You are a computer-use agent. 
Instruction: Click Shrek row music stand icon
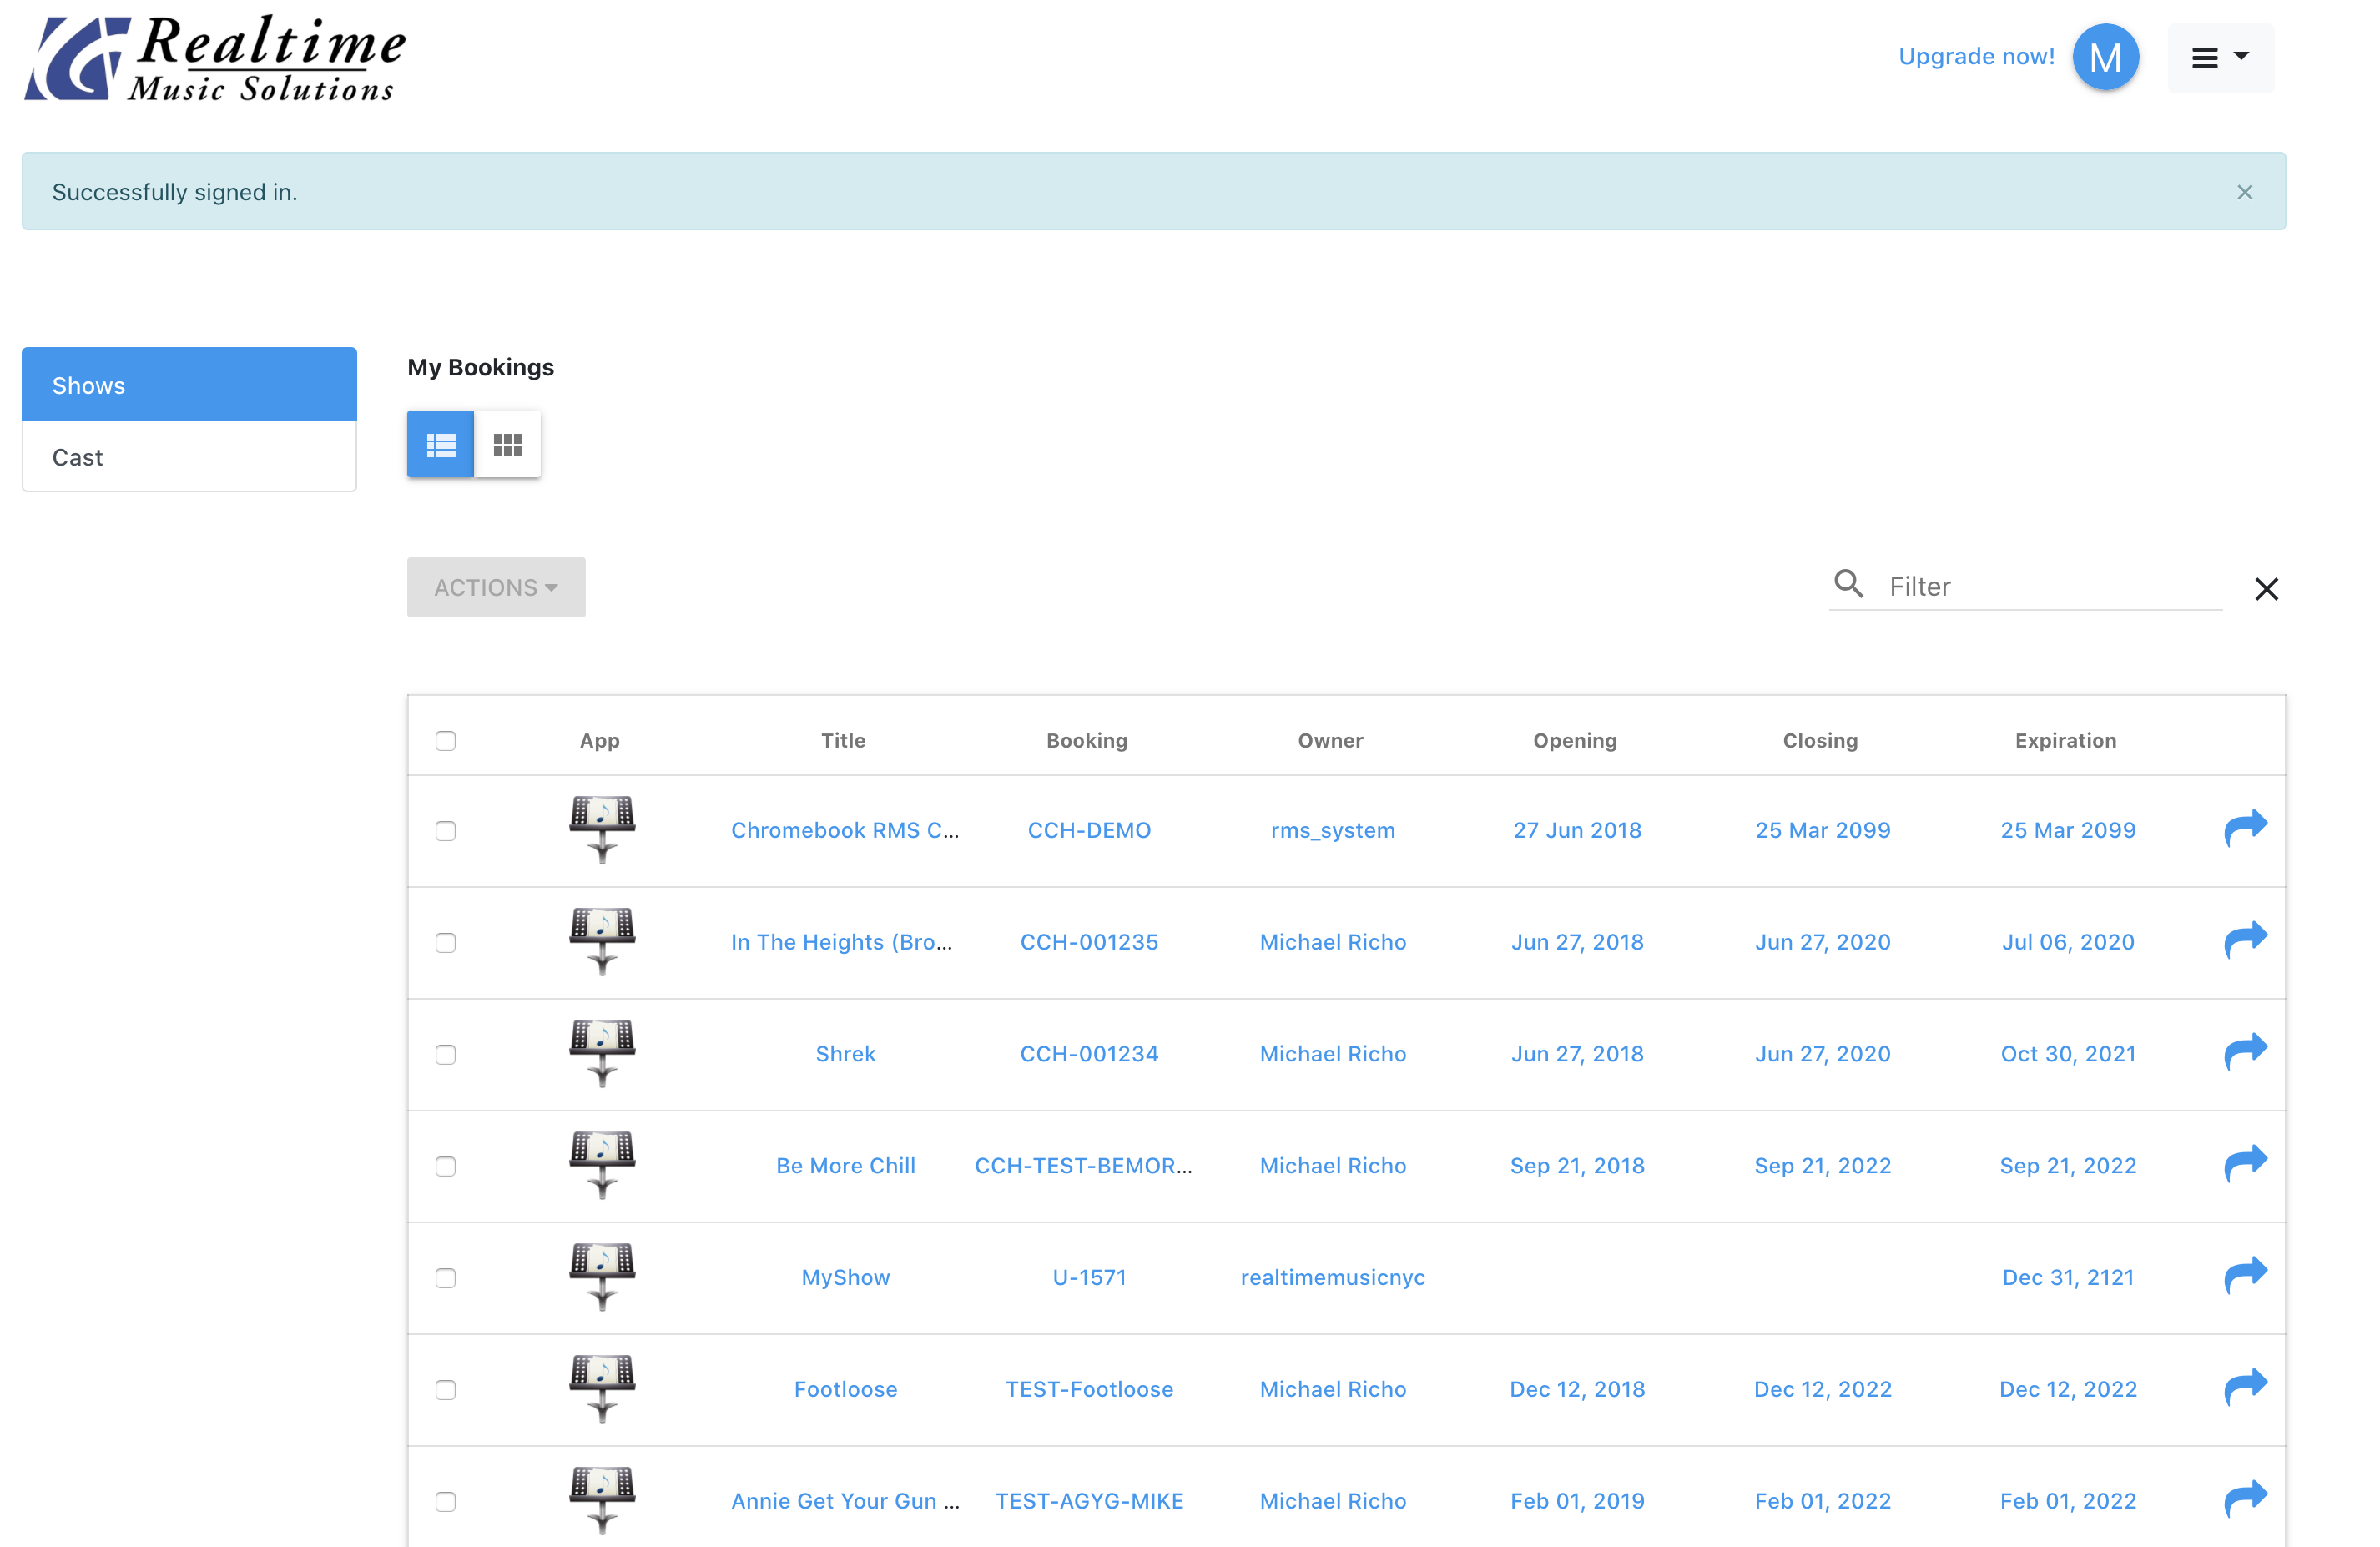click(x=602, y=1054)
